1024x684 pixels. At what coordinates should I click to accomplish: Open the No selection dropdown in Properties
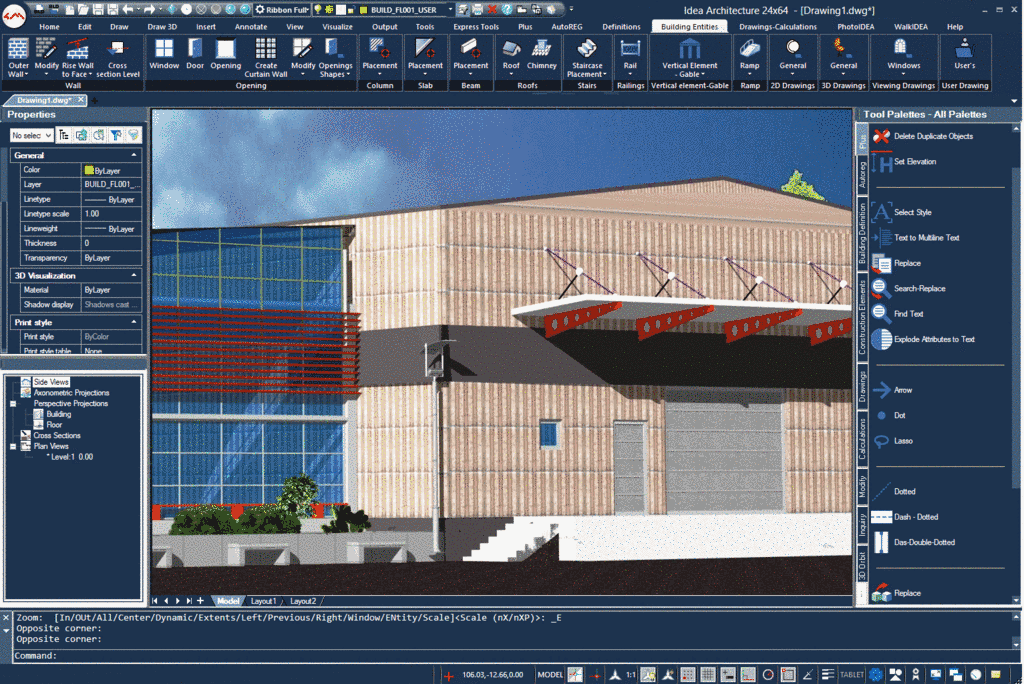[x=31, y=135]
